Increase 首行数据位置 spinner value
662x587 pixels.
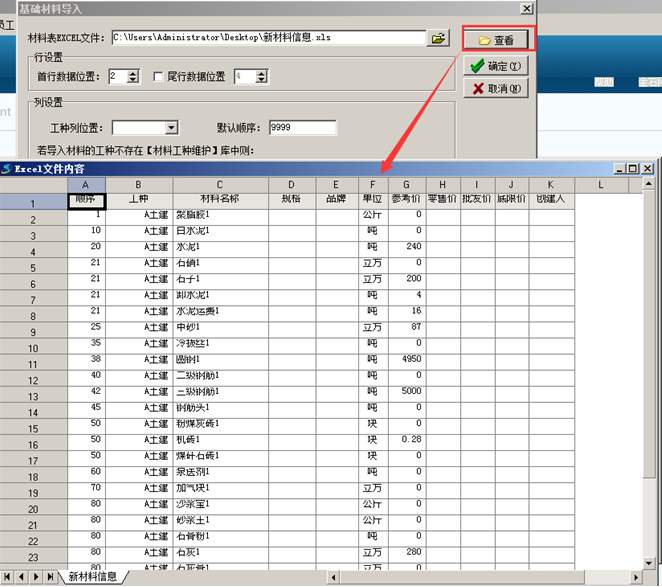134,72
